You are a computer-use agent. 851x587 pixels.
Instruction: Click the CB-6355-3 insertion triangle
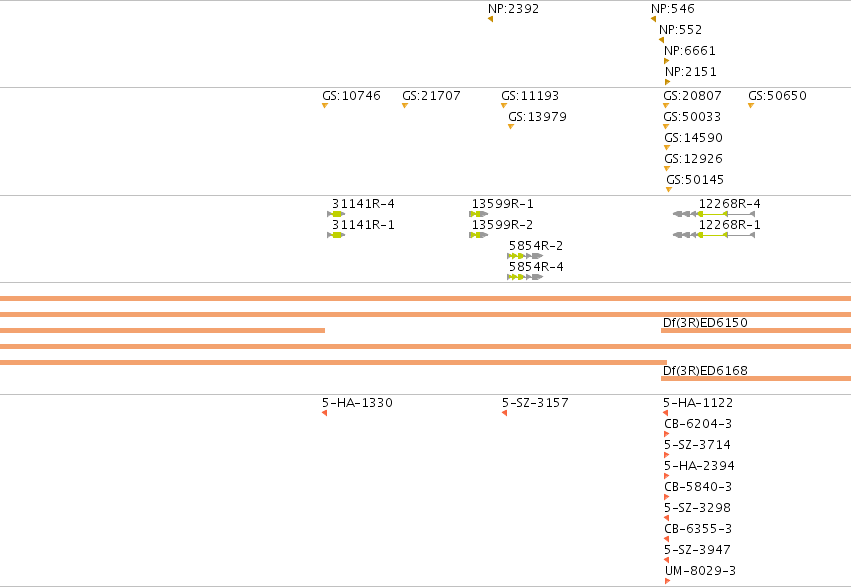pos(666,539)
